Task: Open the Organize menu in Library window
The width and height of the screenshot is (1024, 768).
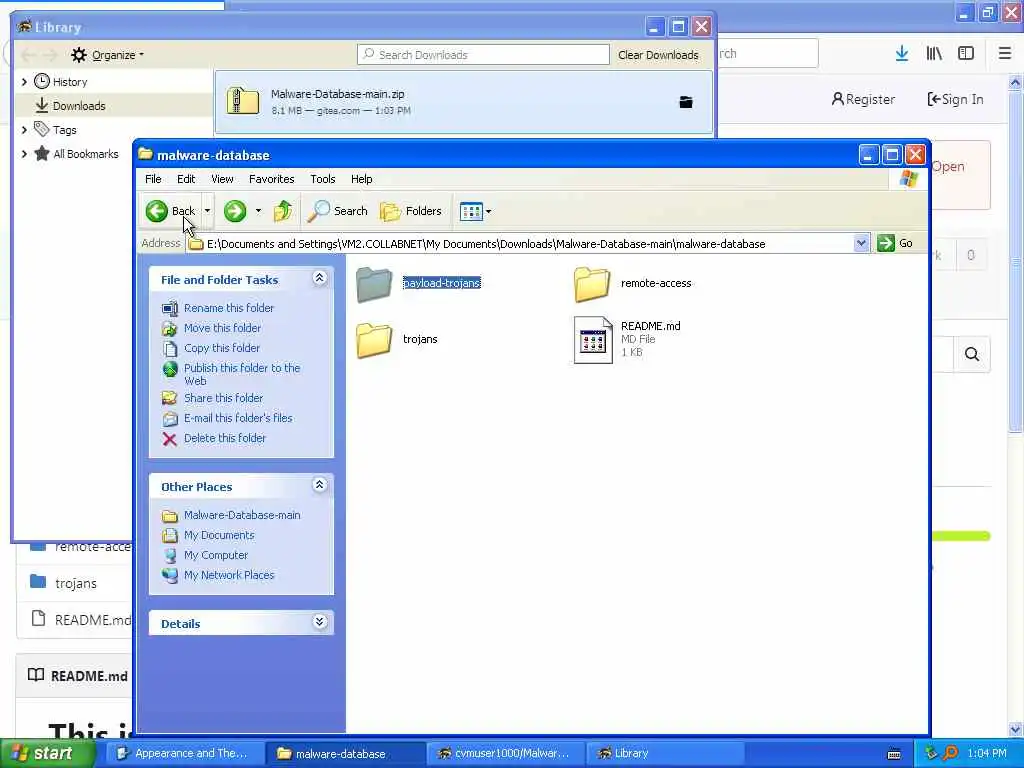Action: [108, 55]
